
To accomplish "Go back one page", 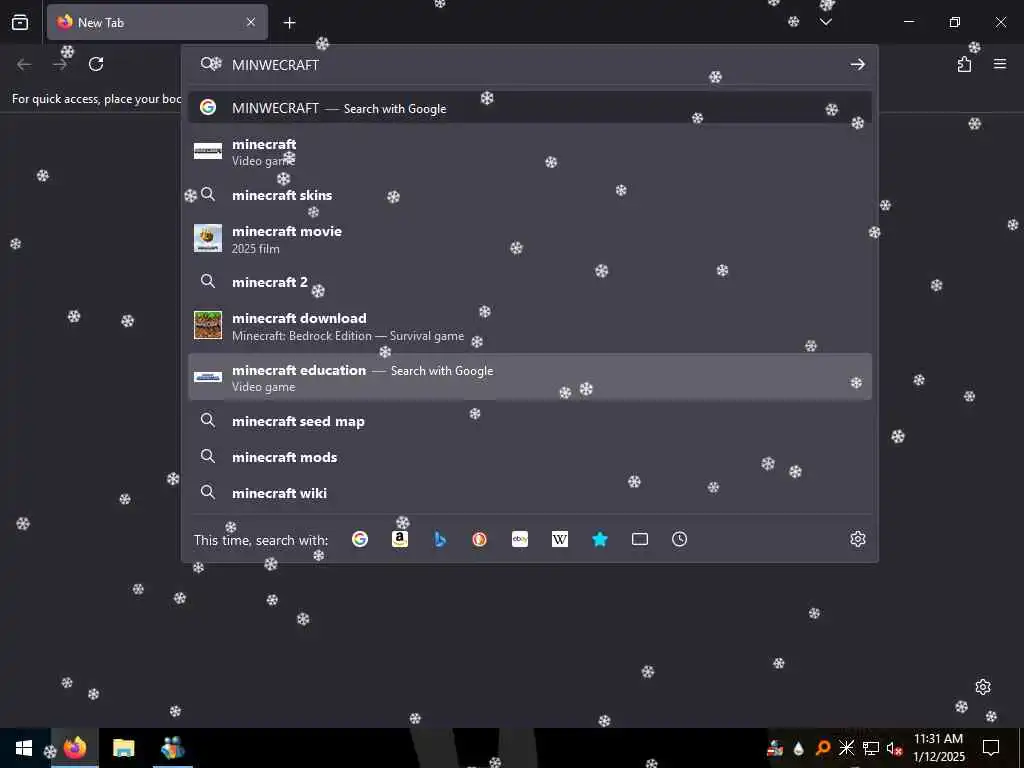I will pos(24,64).
